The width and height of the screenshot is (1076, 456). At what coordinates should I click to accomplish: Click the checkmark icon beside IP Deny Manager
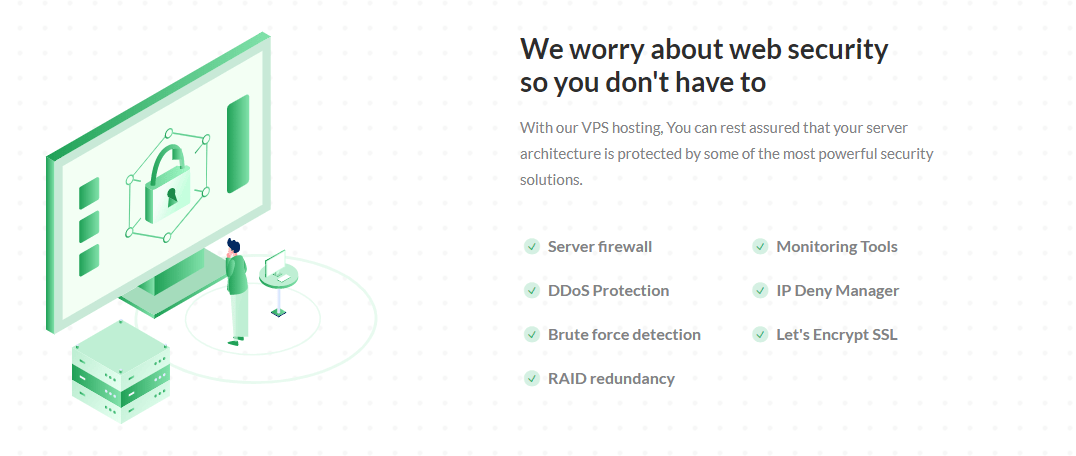pos(760,290)
